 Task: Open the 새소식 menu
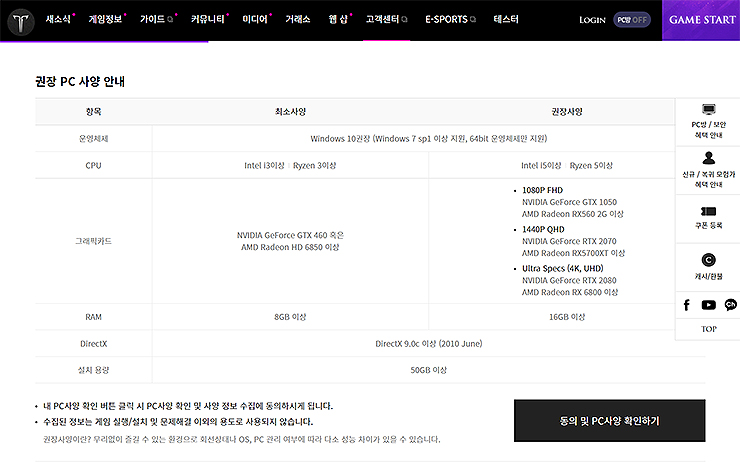pos(58,19)
